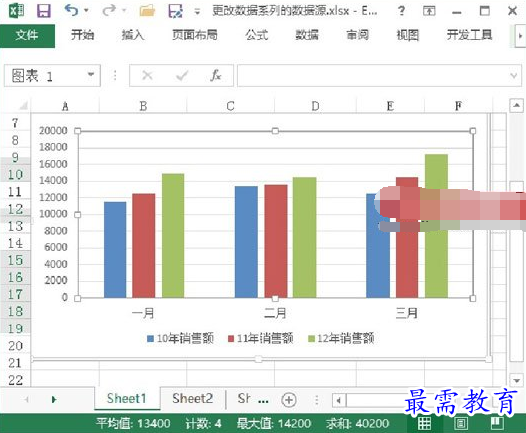Open file using the folder icon
The image size is (526, 433).
click(x=147, y=11)
